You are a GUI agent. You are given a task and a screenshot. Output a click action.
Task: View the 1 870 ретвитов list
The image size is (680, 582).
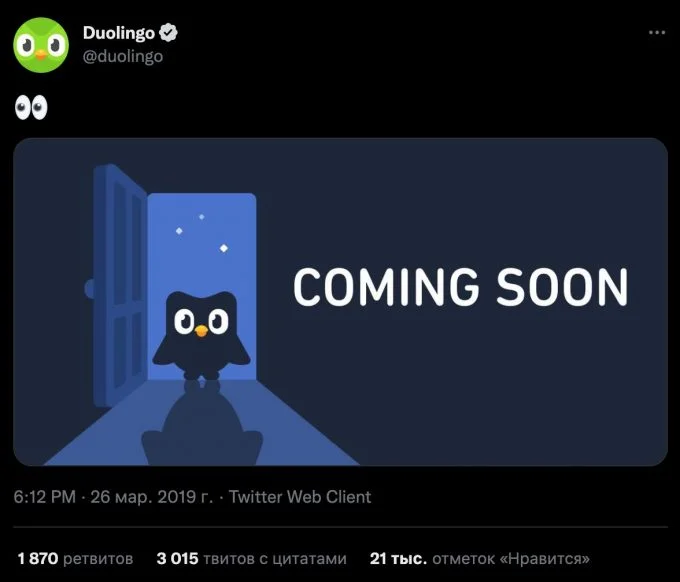click(75, 559)
